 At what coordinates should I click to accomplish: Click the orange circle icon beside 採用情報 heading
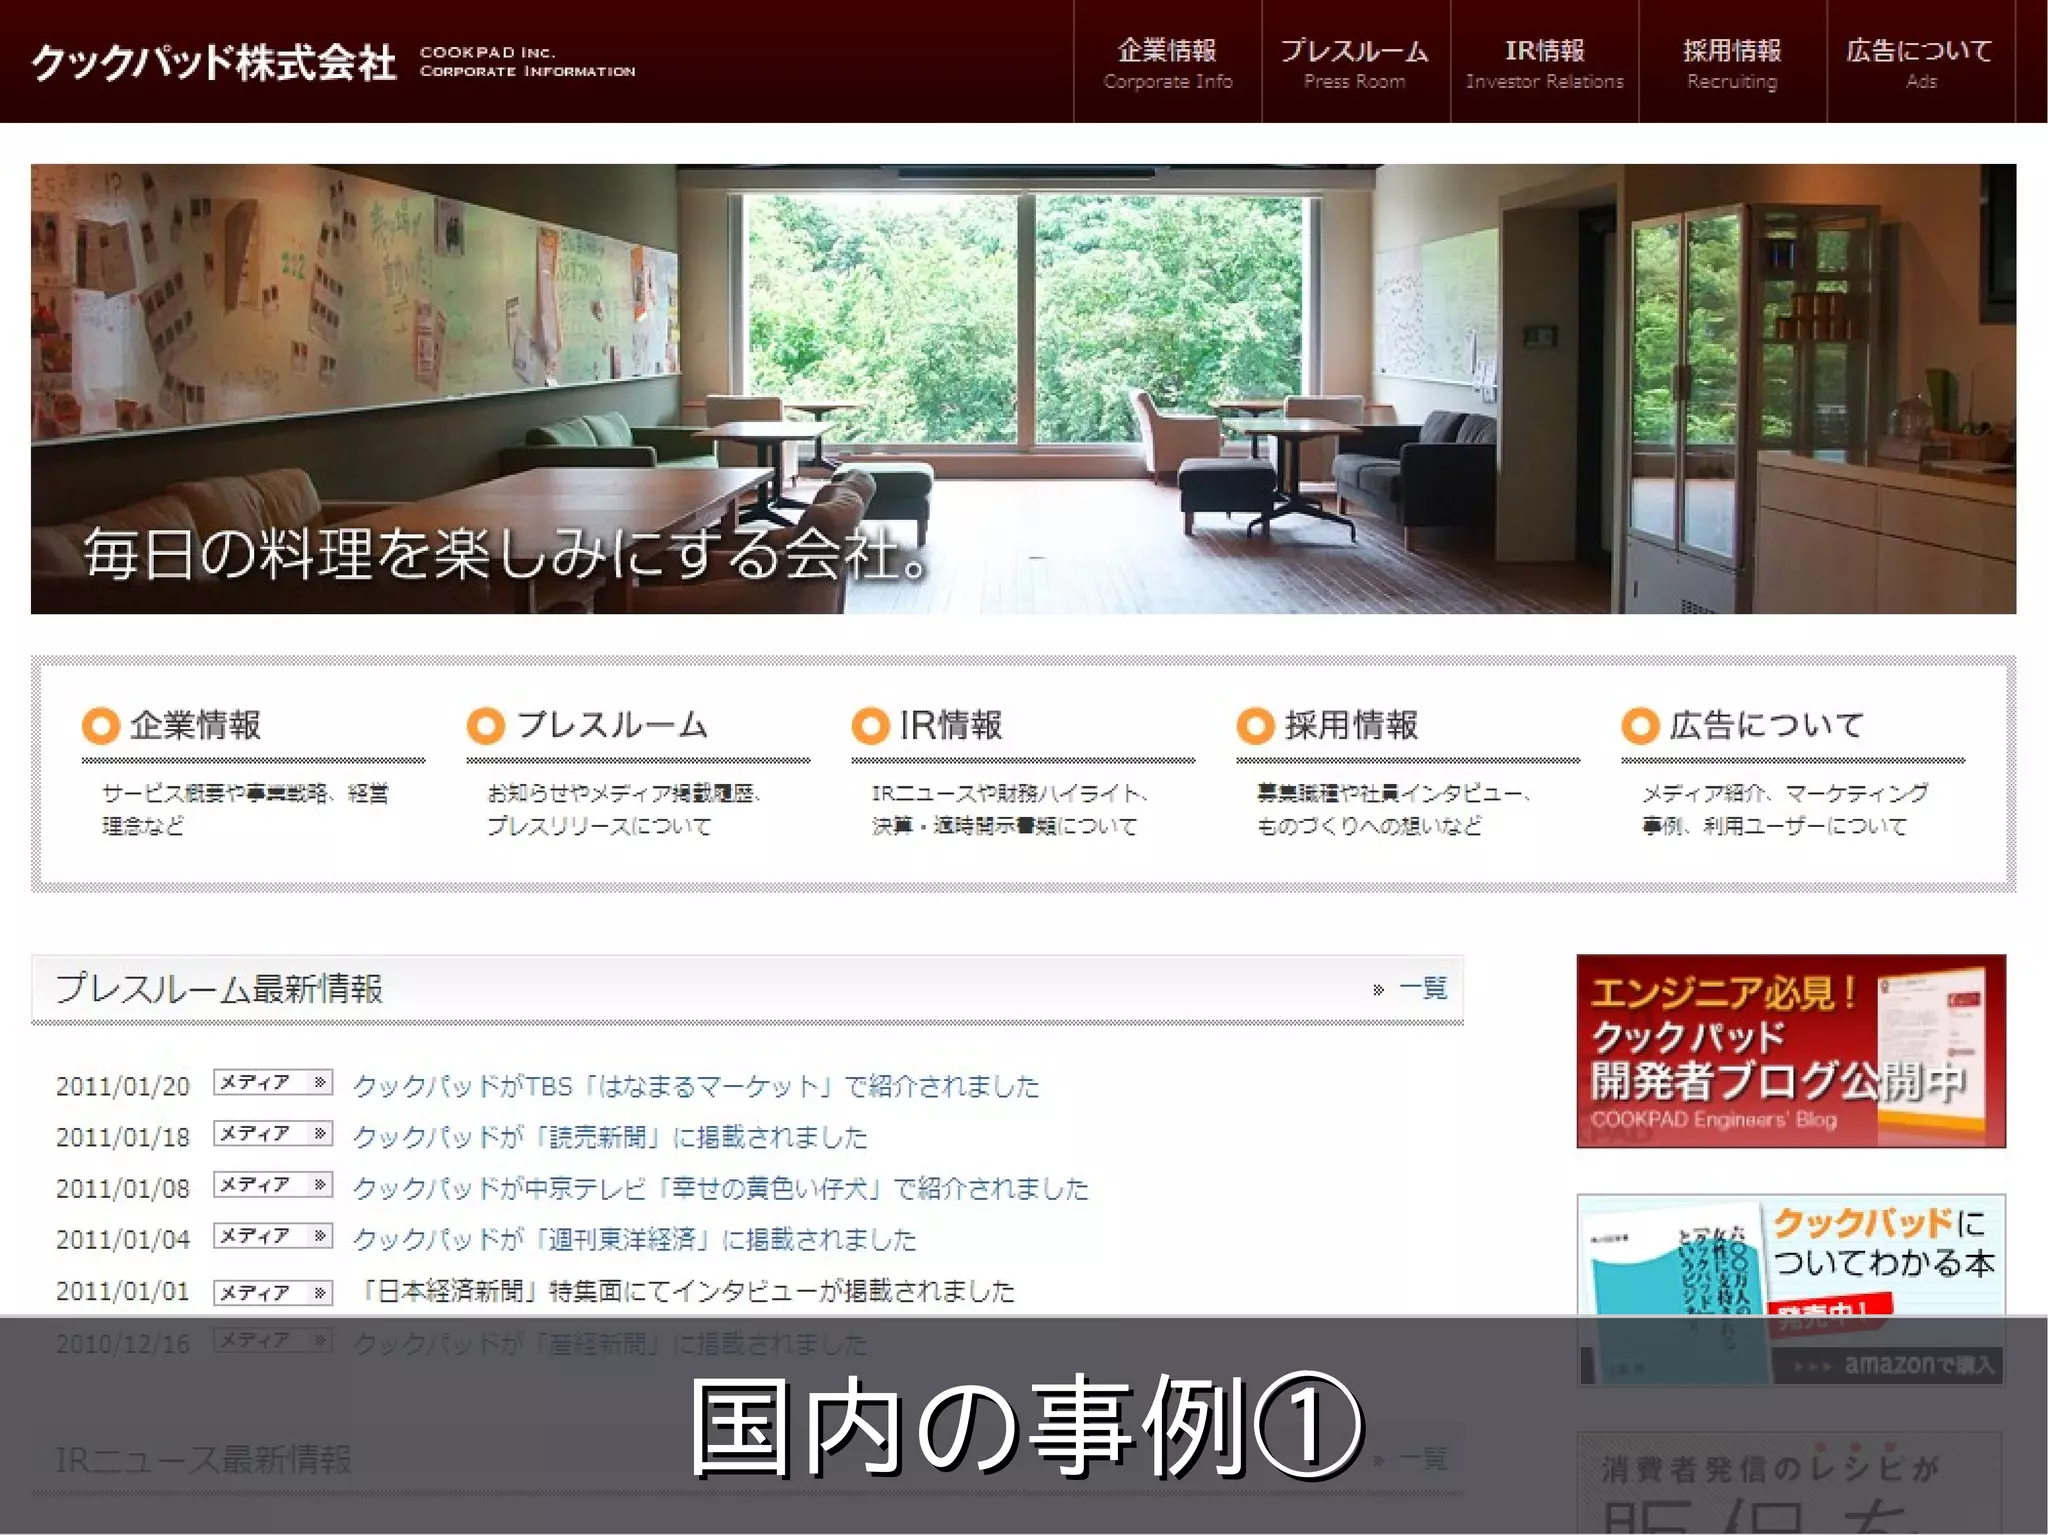tap(1255, 725)
